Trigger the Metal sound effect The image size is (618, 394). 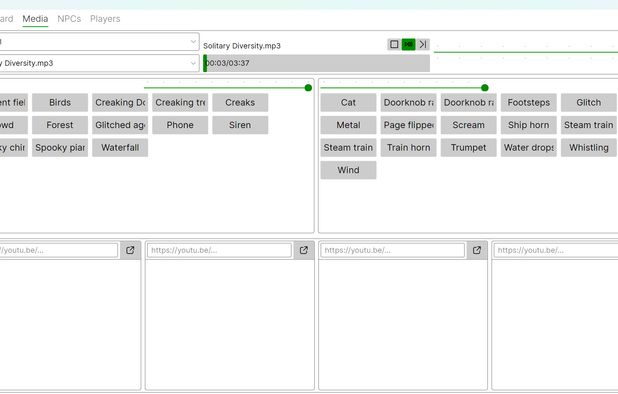coord(348,125)
